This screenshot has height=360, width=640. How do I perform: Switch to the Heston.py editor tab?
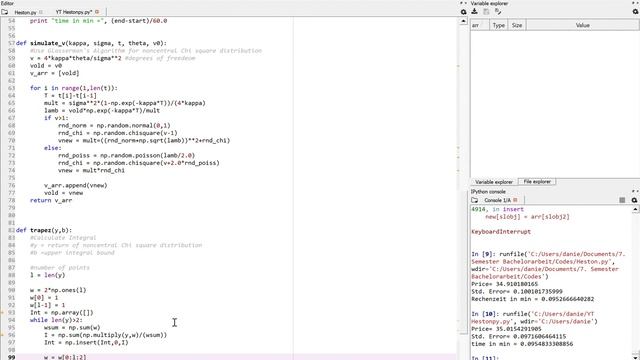[x=25, y=12]
